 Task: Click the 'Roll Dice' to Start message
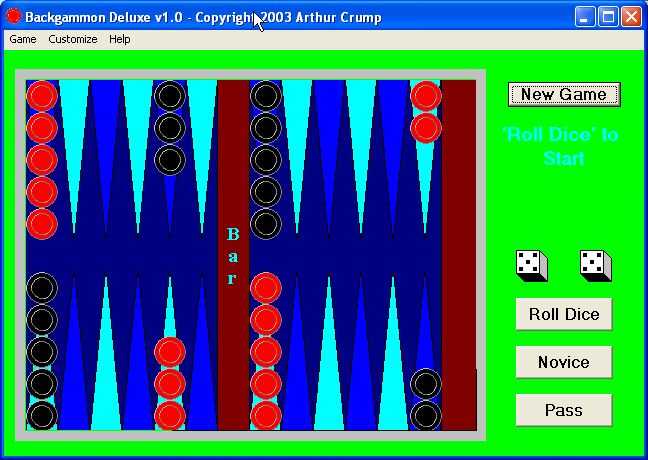[561, 147]
